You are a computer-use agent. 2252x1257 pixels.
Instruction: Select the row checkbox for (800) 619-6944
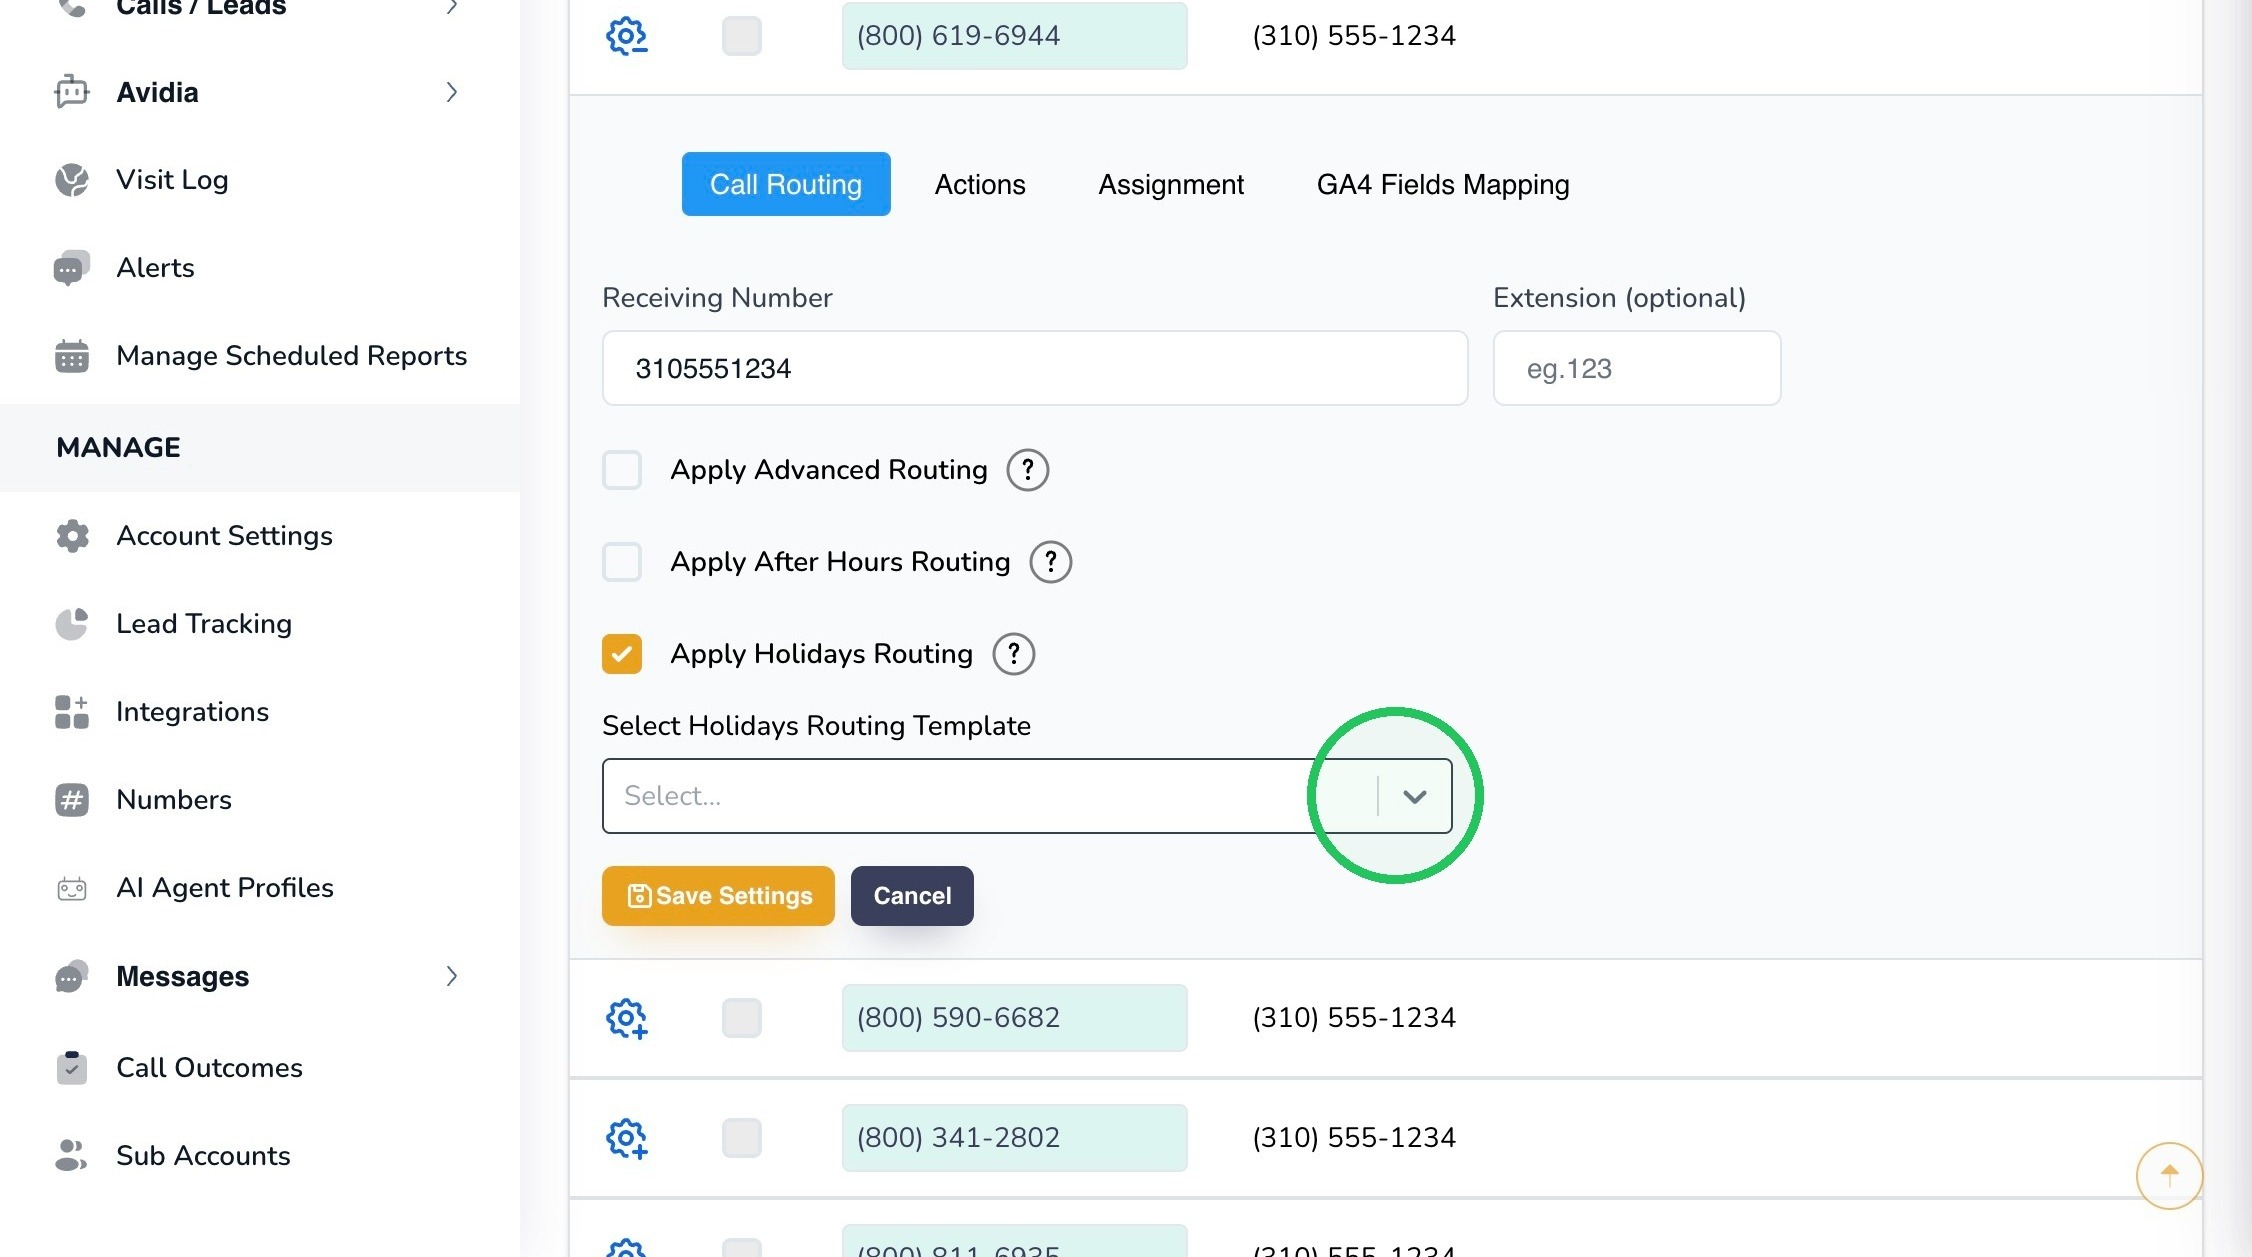coord(742,36)
